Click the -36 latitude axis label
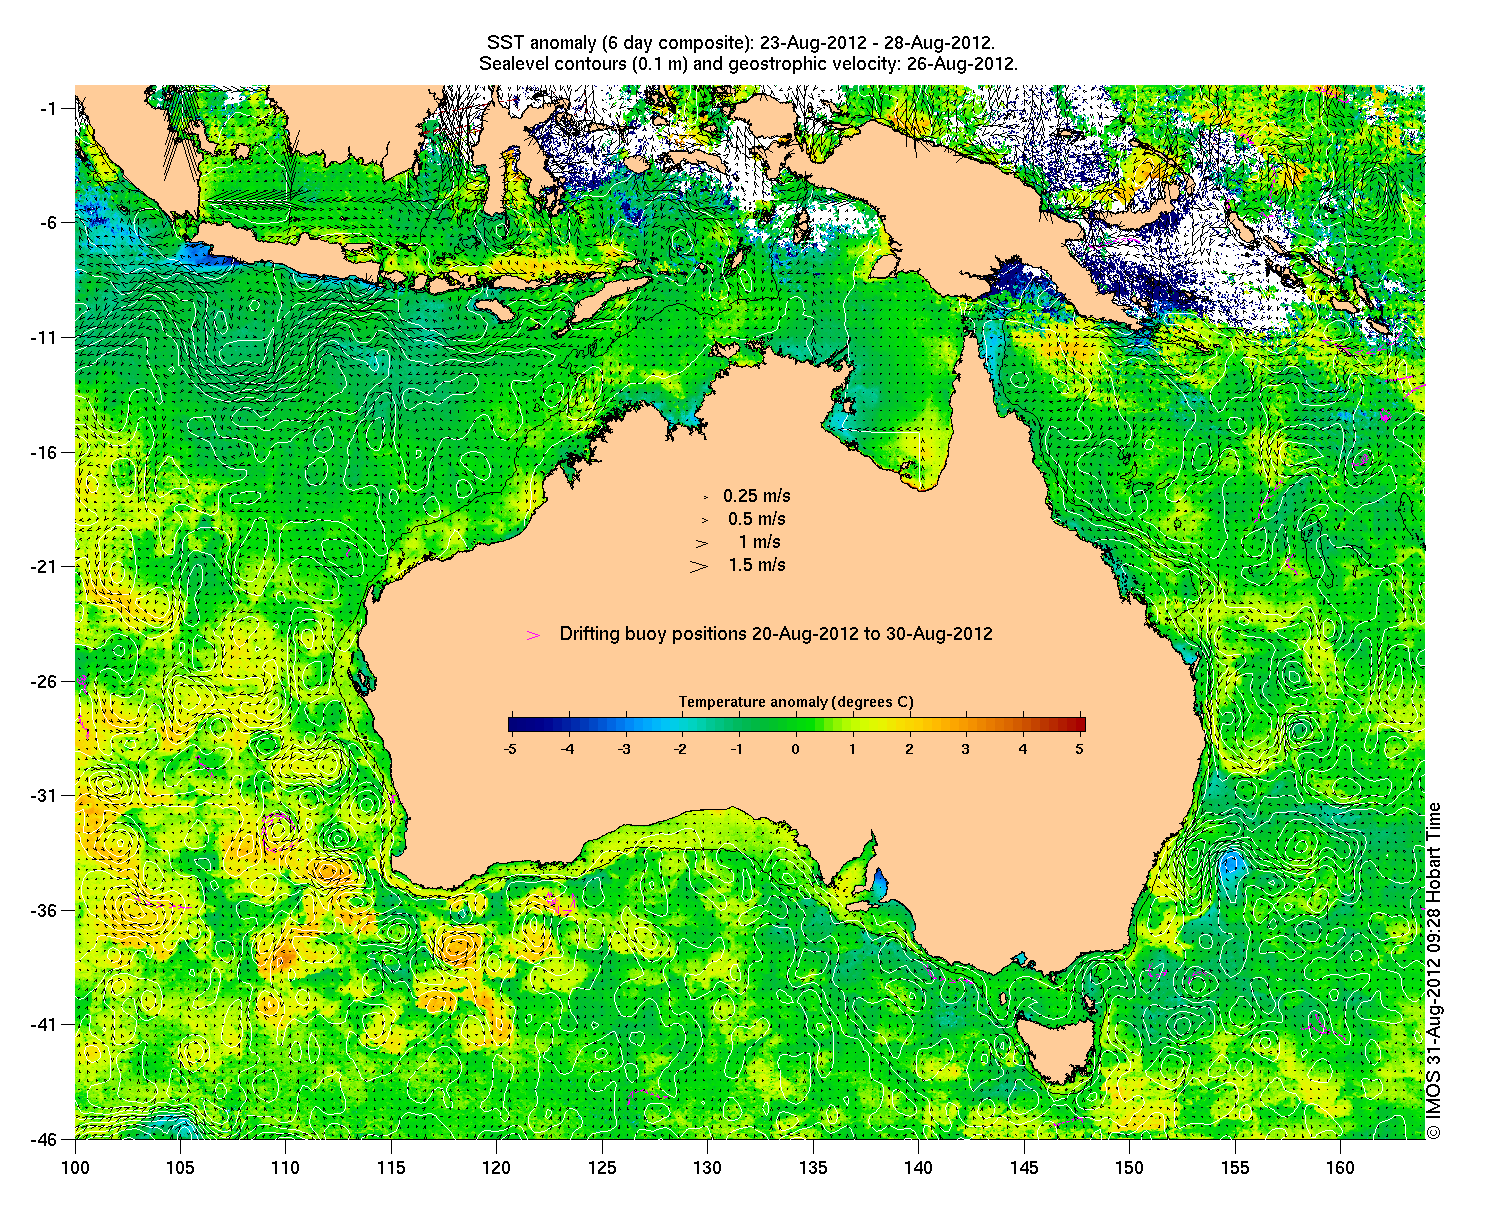 coord(45,910)
